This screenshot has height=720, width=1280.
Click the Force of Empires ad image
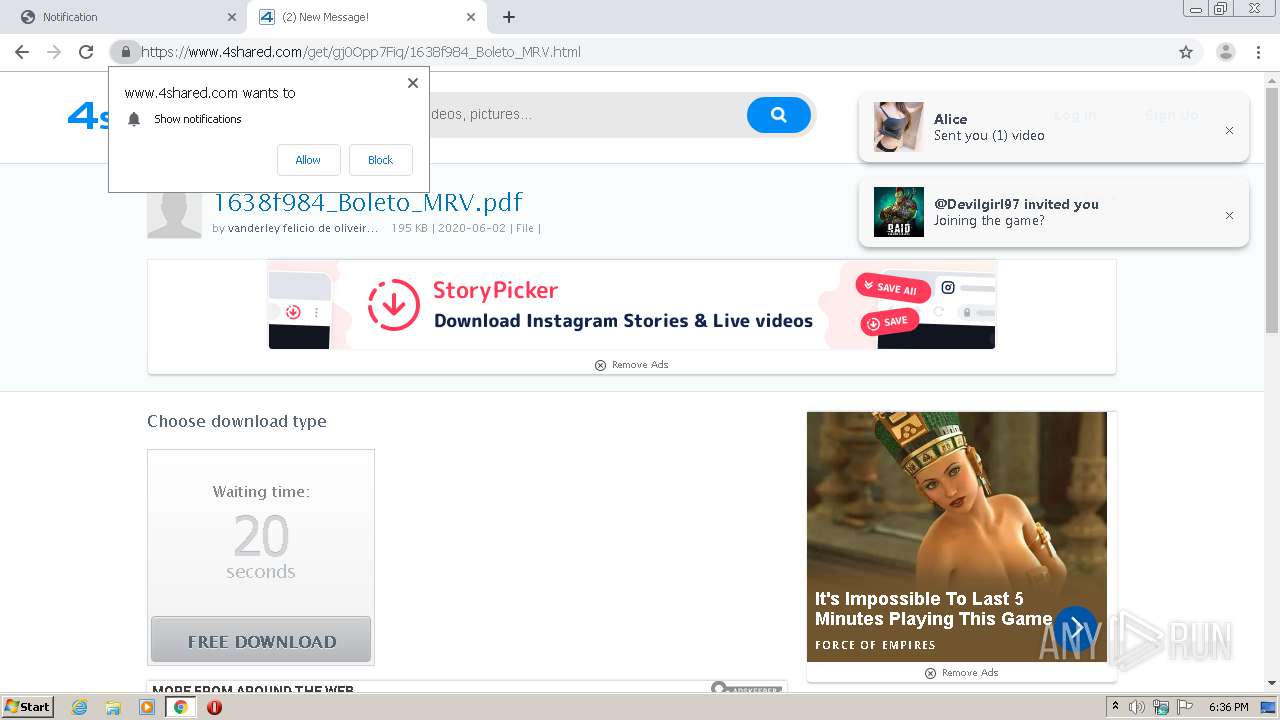coord(957,536)
